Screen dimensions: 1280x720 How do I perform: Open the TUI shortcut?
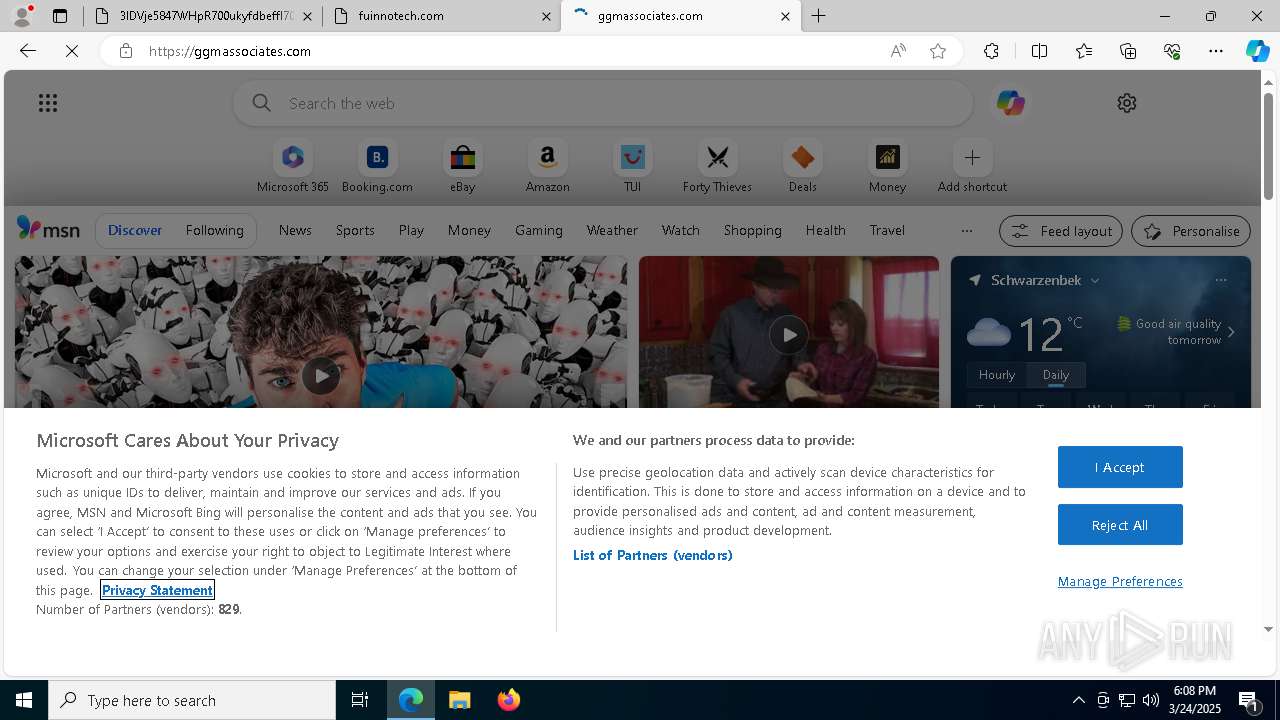pyautogui.click(x=632, y=166)
